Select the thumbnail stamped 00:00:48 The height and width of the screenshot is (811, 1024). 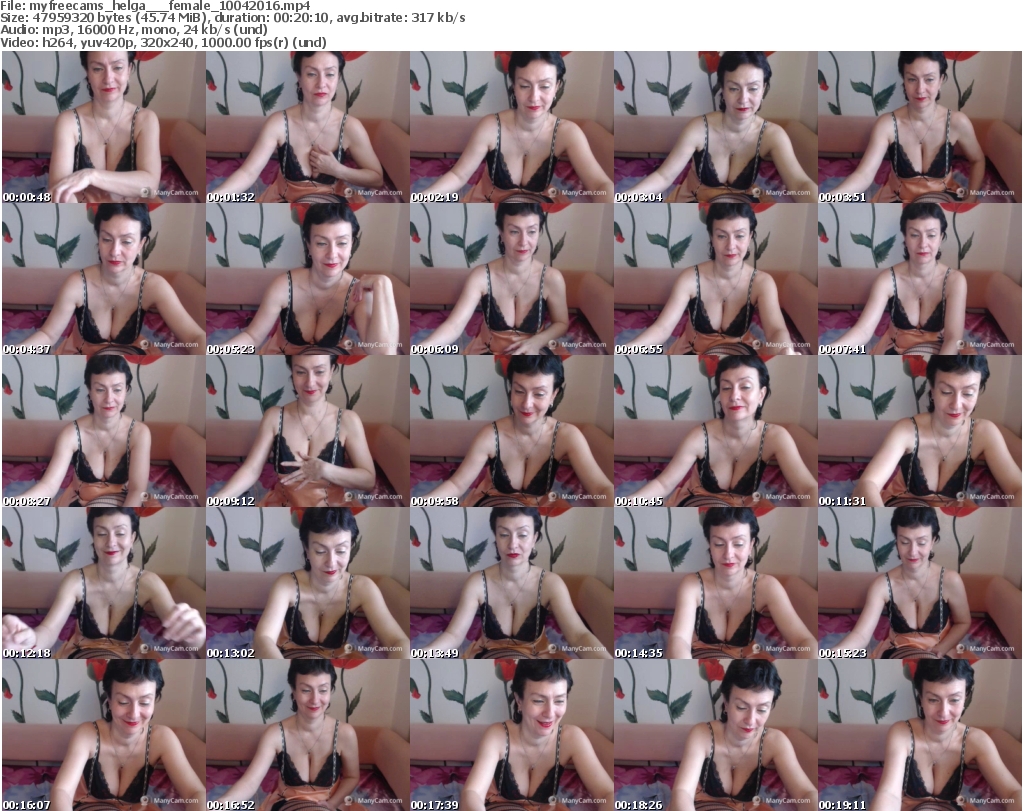pos(104,127)
